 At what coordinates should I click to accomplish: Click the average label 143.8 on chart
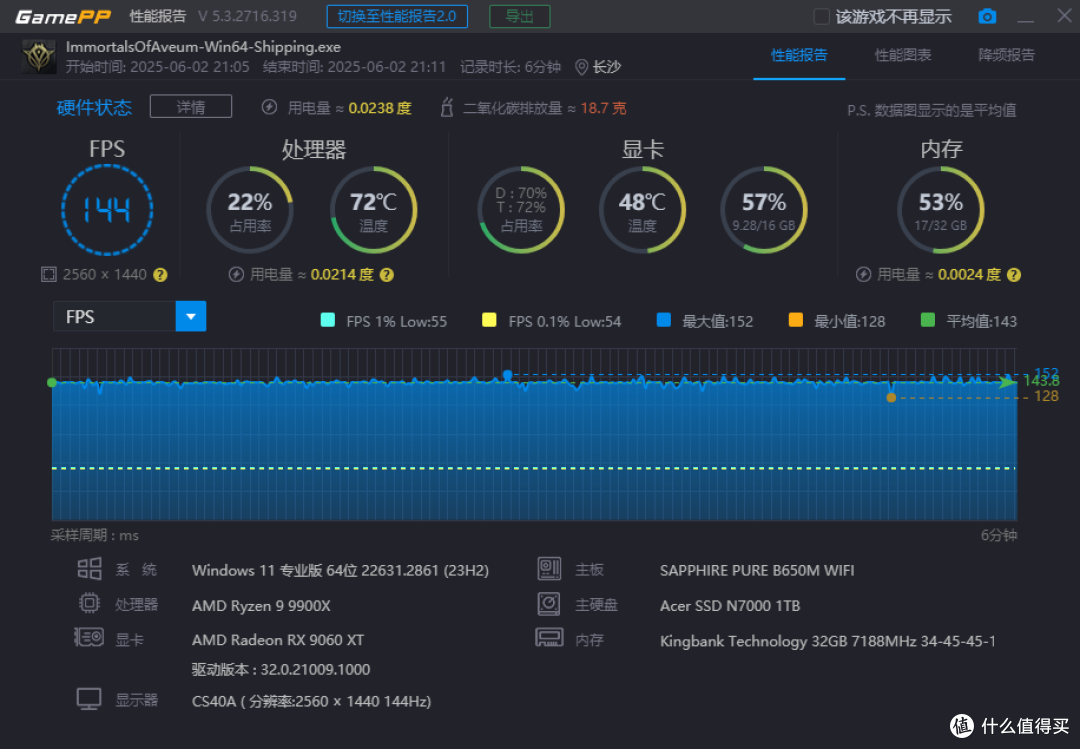point(1041,381)
